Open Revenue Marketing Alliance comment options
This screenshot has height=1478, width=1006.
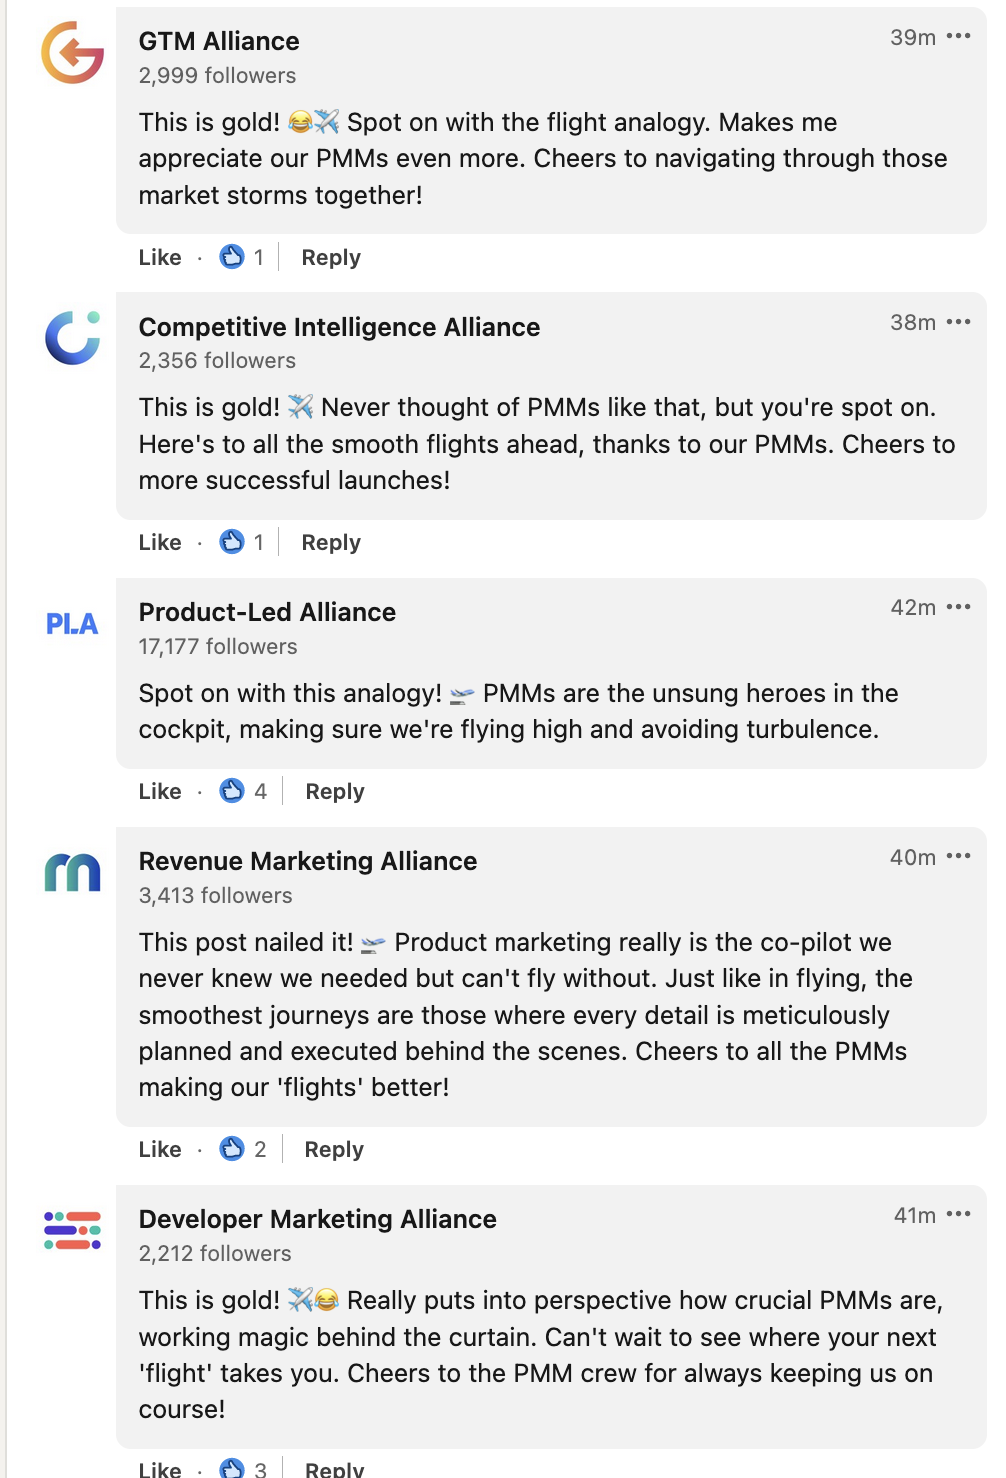pyautogui.click(x=958, y=856)
